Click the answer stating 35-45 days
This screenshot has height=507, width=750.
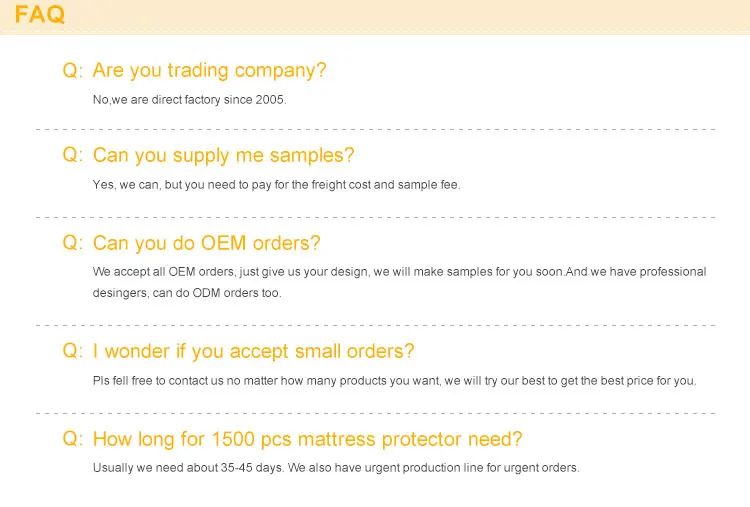[x=336, y=468]
